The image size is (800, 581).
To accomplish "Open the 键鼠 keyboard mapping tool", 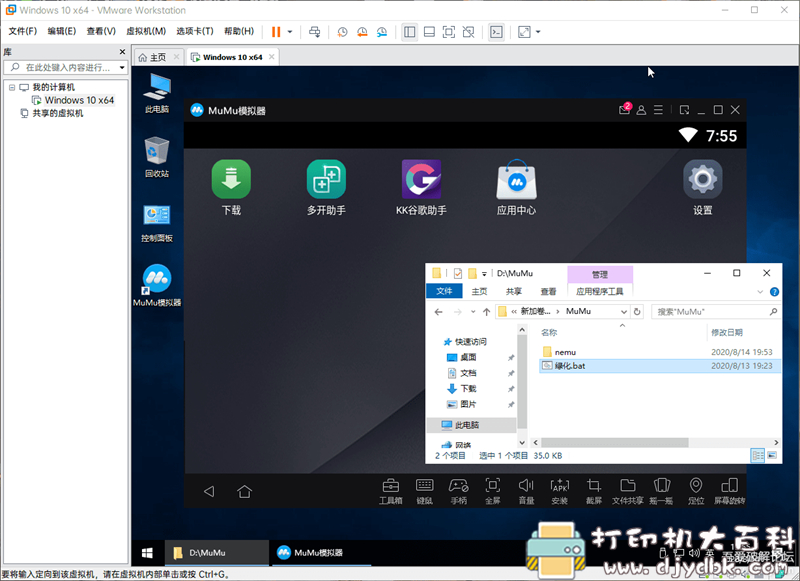I will point(424,491).
